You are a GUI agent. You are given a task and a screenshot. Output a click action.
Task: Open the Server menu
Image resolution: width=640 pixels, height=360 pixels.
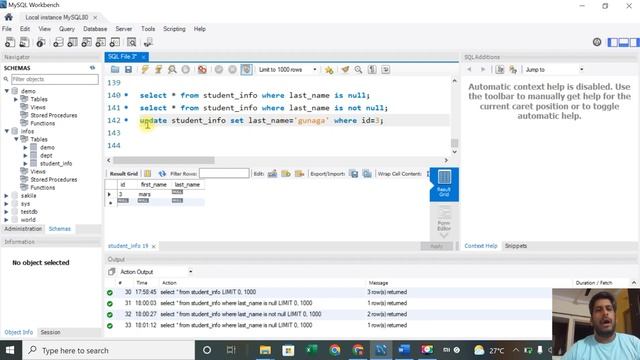124,29
